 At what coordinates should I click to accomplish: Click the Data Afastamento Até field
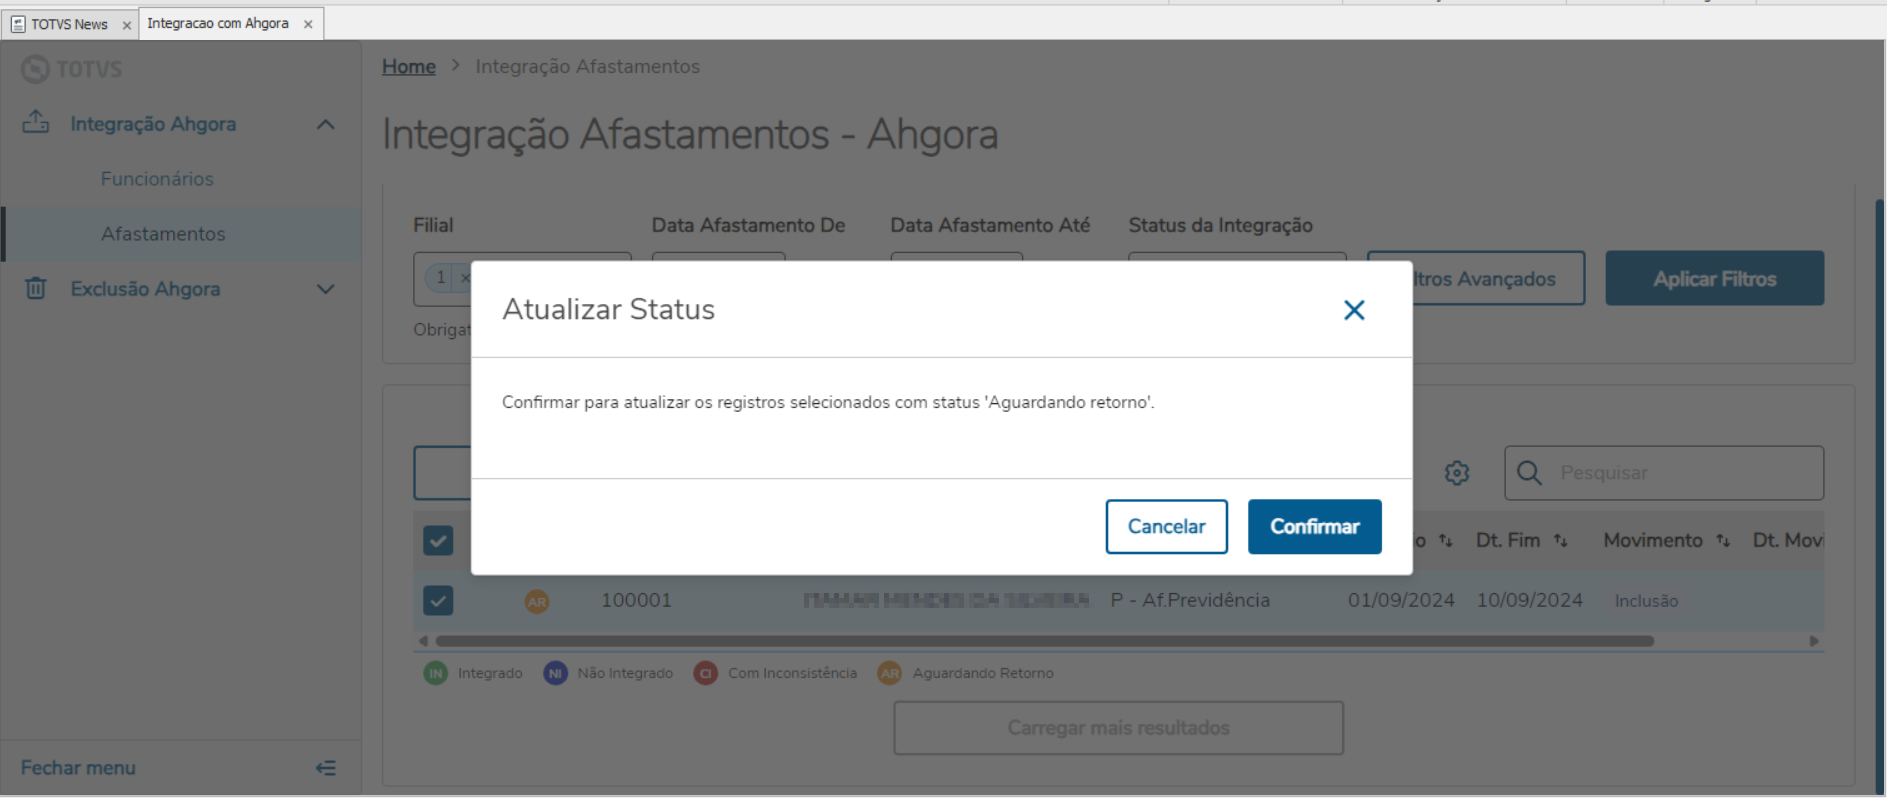tap(956, 257)
